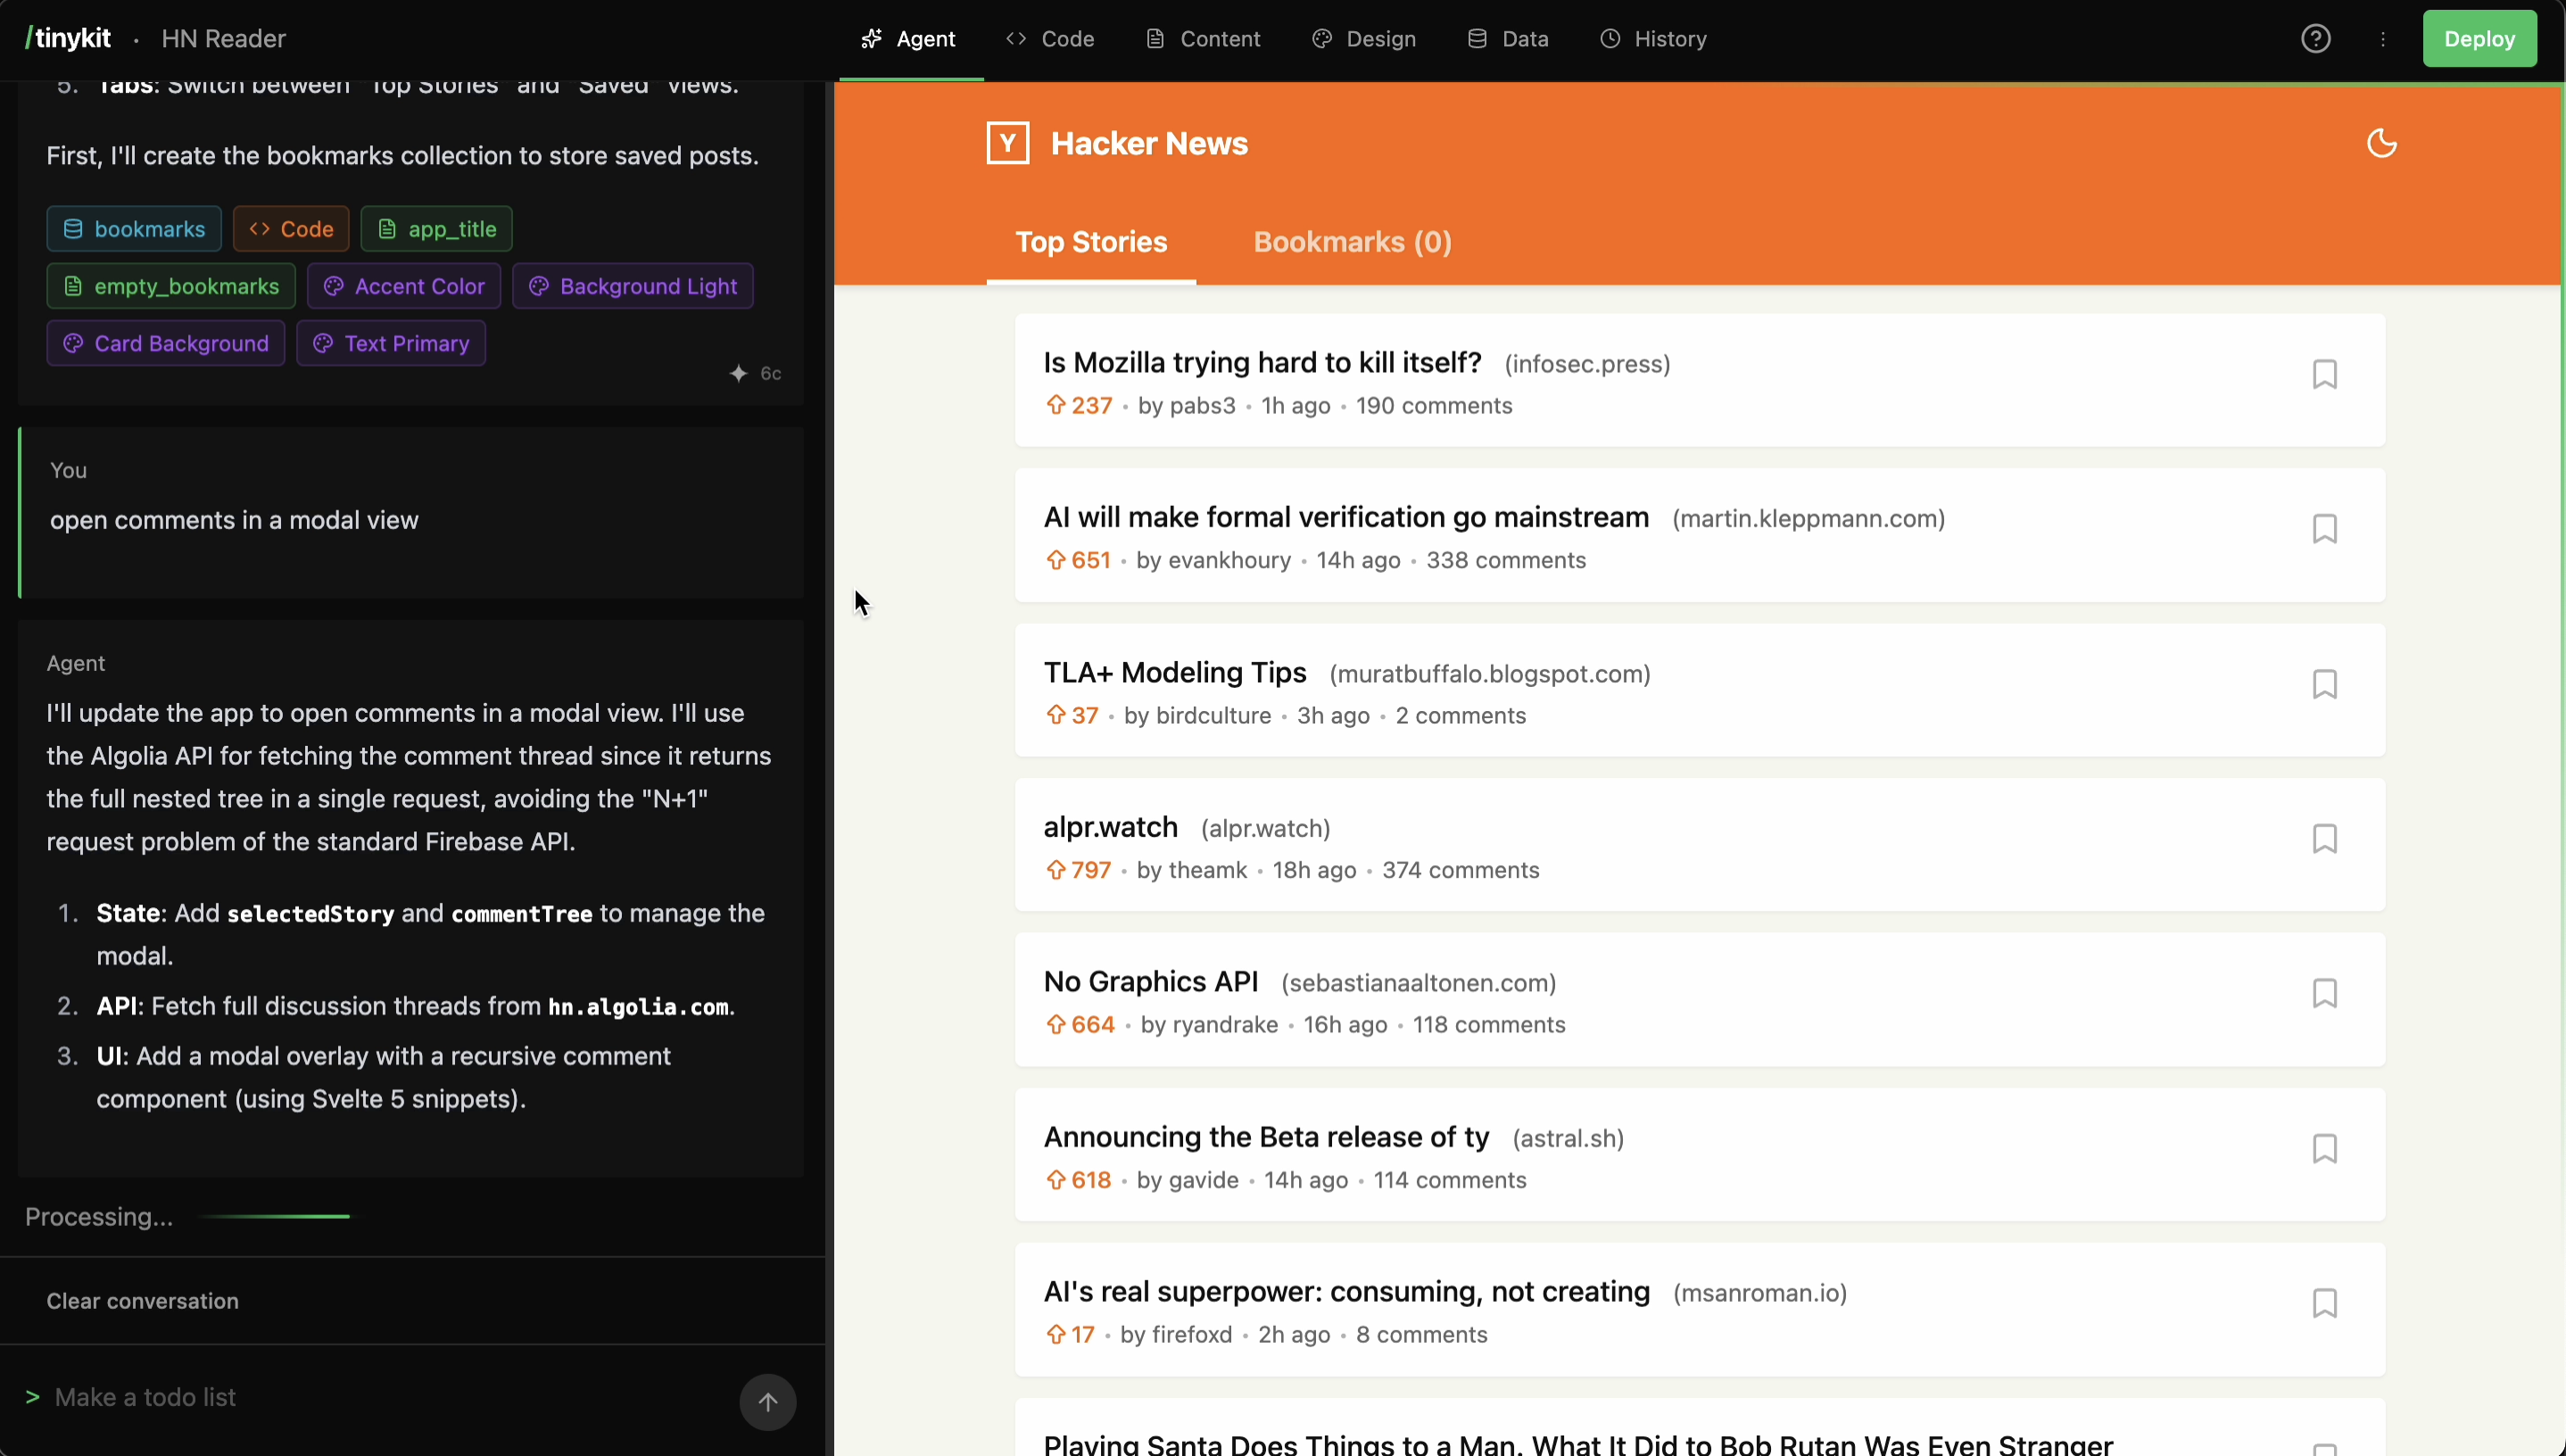Click the send arrow button
Viewport: 2566px width, 1456px height.
(767, 1402)
